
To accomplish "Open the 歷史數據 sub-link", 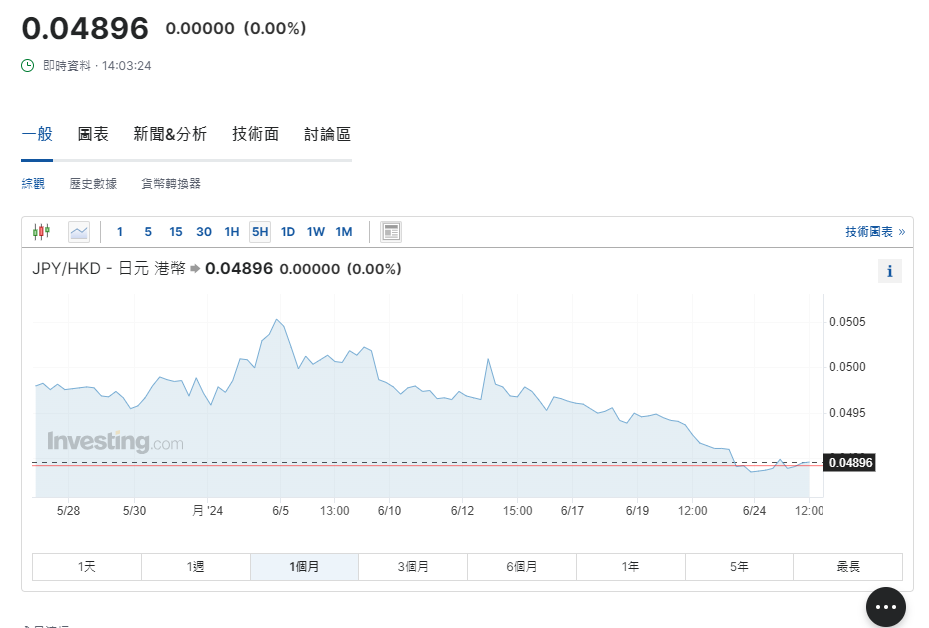I will point(93,184).
